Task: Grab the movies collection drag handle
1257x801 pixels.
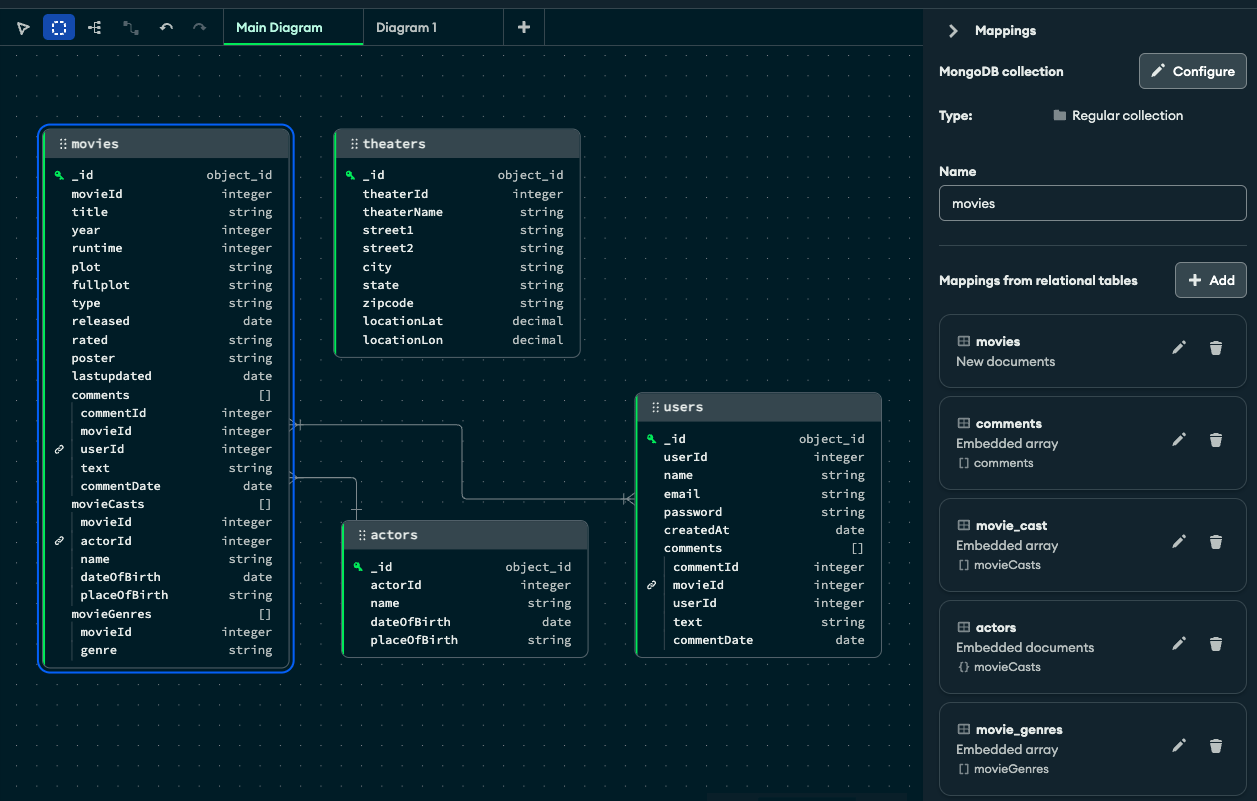Action: 63,144
